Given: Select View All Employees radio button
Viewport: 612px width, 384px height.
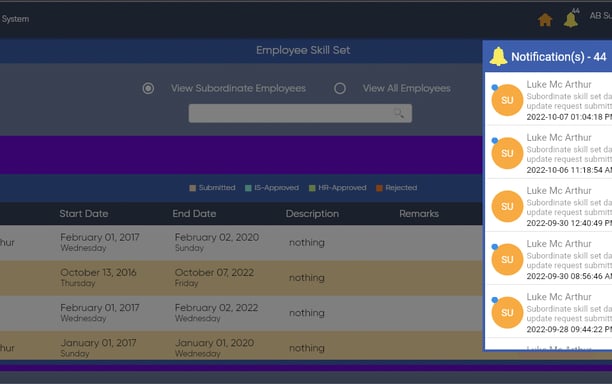Looking at the screenshot, I should click(340, 88).
